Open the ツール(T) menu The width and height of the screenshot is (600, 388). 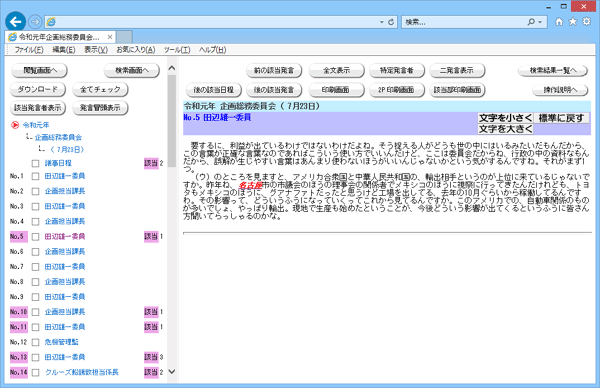[177, 50]
